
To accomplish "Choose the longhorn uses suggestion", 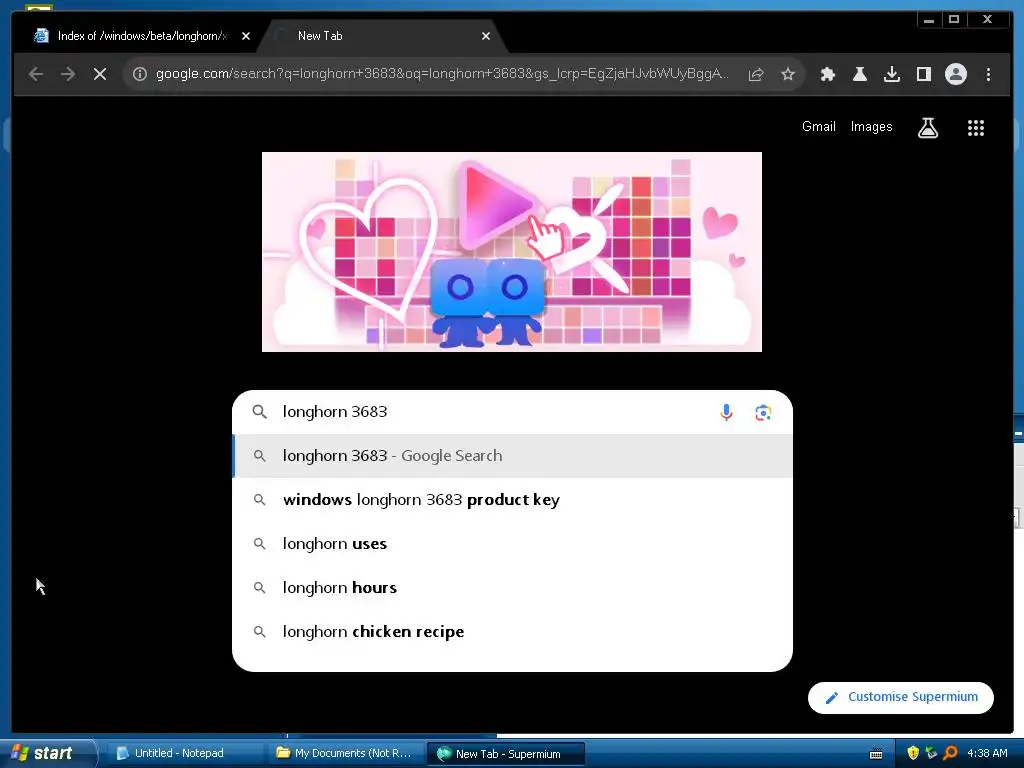I will tap(513, 543).
